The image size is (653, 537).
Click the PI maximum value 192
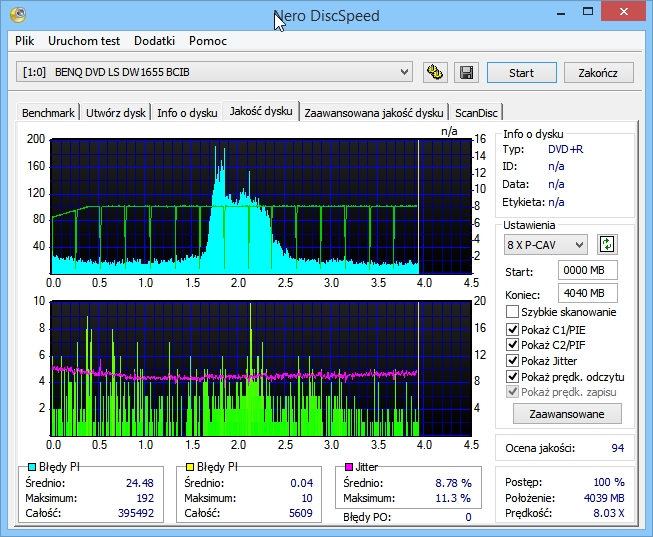pyautogui.click(x=145, y=498)
